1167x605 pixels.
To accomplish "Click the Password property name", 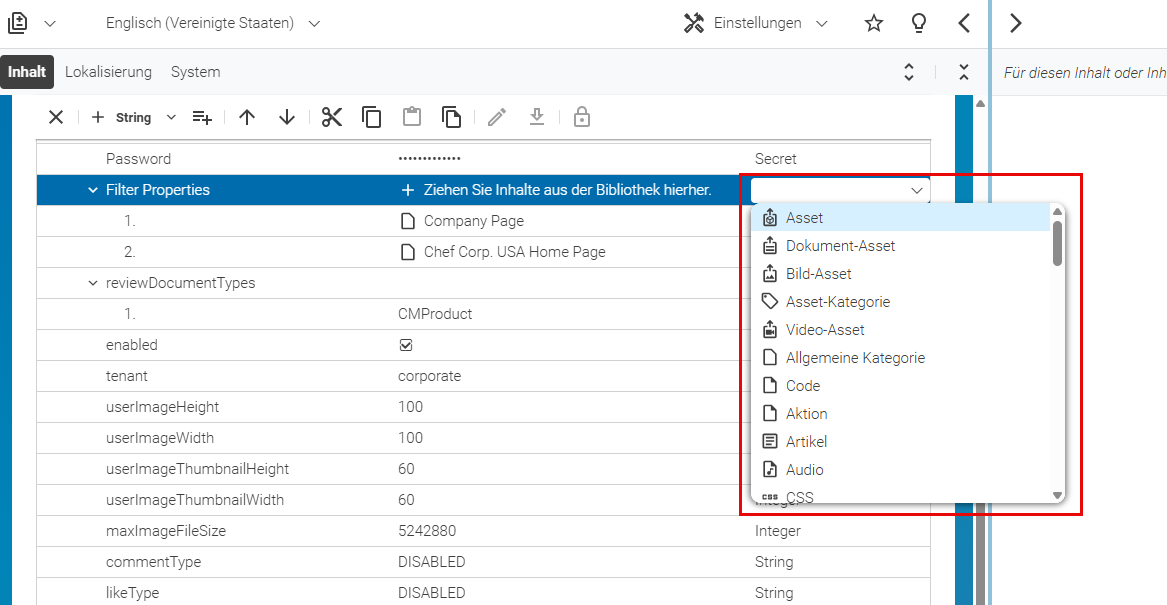I will click(138, 159).
